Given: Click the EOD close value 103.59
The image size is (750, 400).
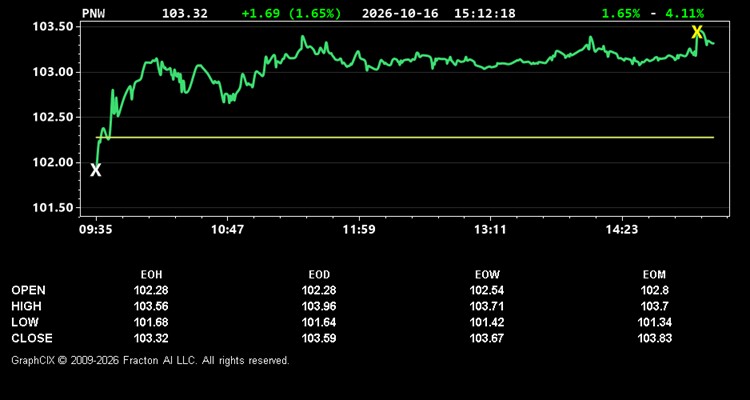Looking at the screenshot, I should click(319, 338).
